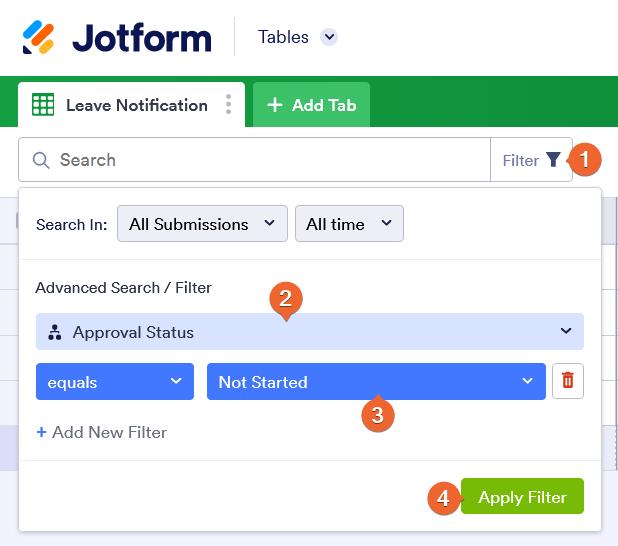
Task: Click the Approval Status field icon
Action: [x=55, y=332]
